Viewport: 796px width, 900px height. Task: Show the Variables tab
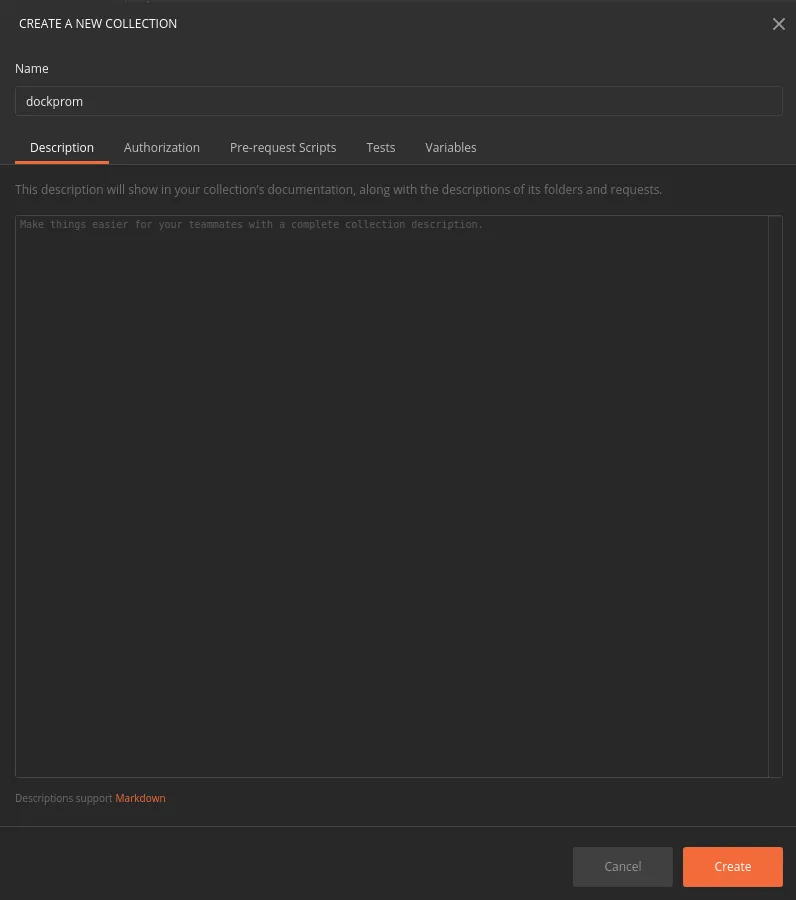450,147
